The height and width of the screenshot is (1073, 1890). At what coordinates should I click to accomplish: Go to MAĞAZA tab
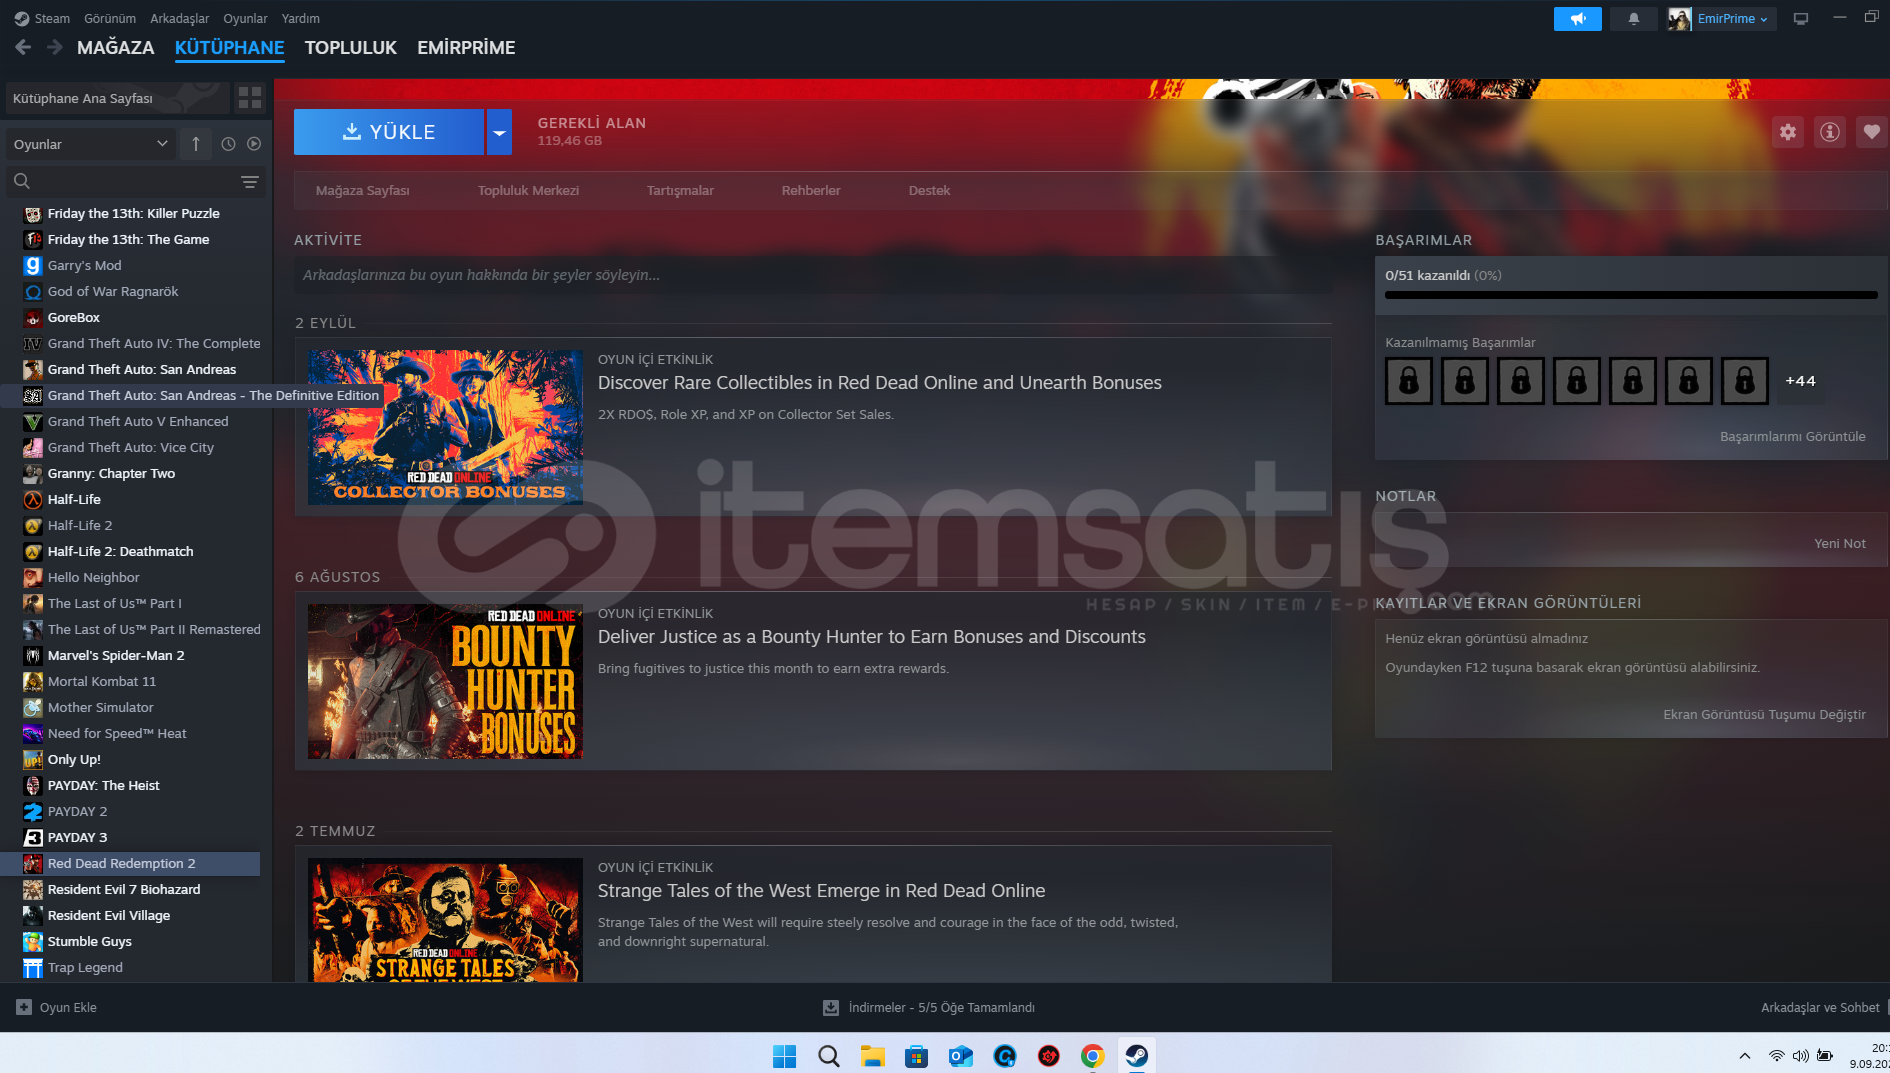pyautogui.click(x=116, y=47)
